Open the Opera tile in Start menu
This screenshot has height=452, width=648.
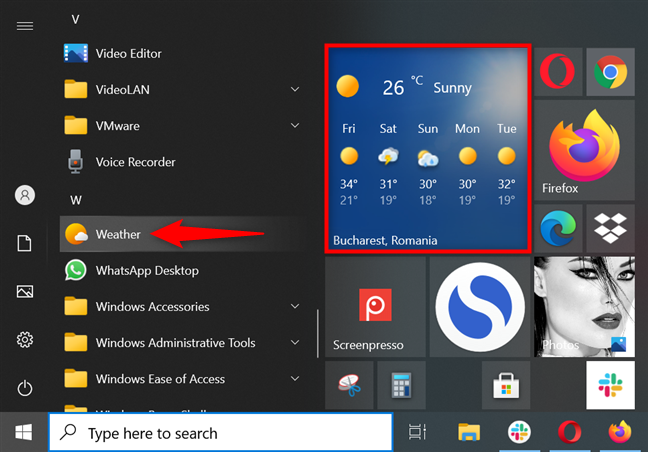coord(555,71)
